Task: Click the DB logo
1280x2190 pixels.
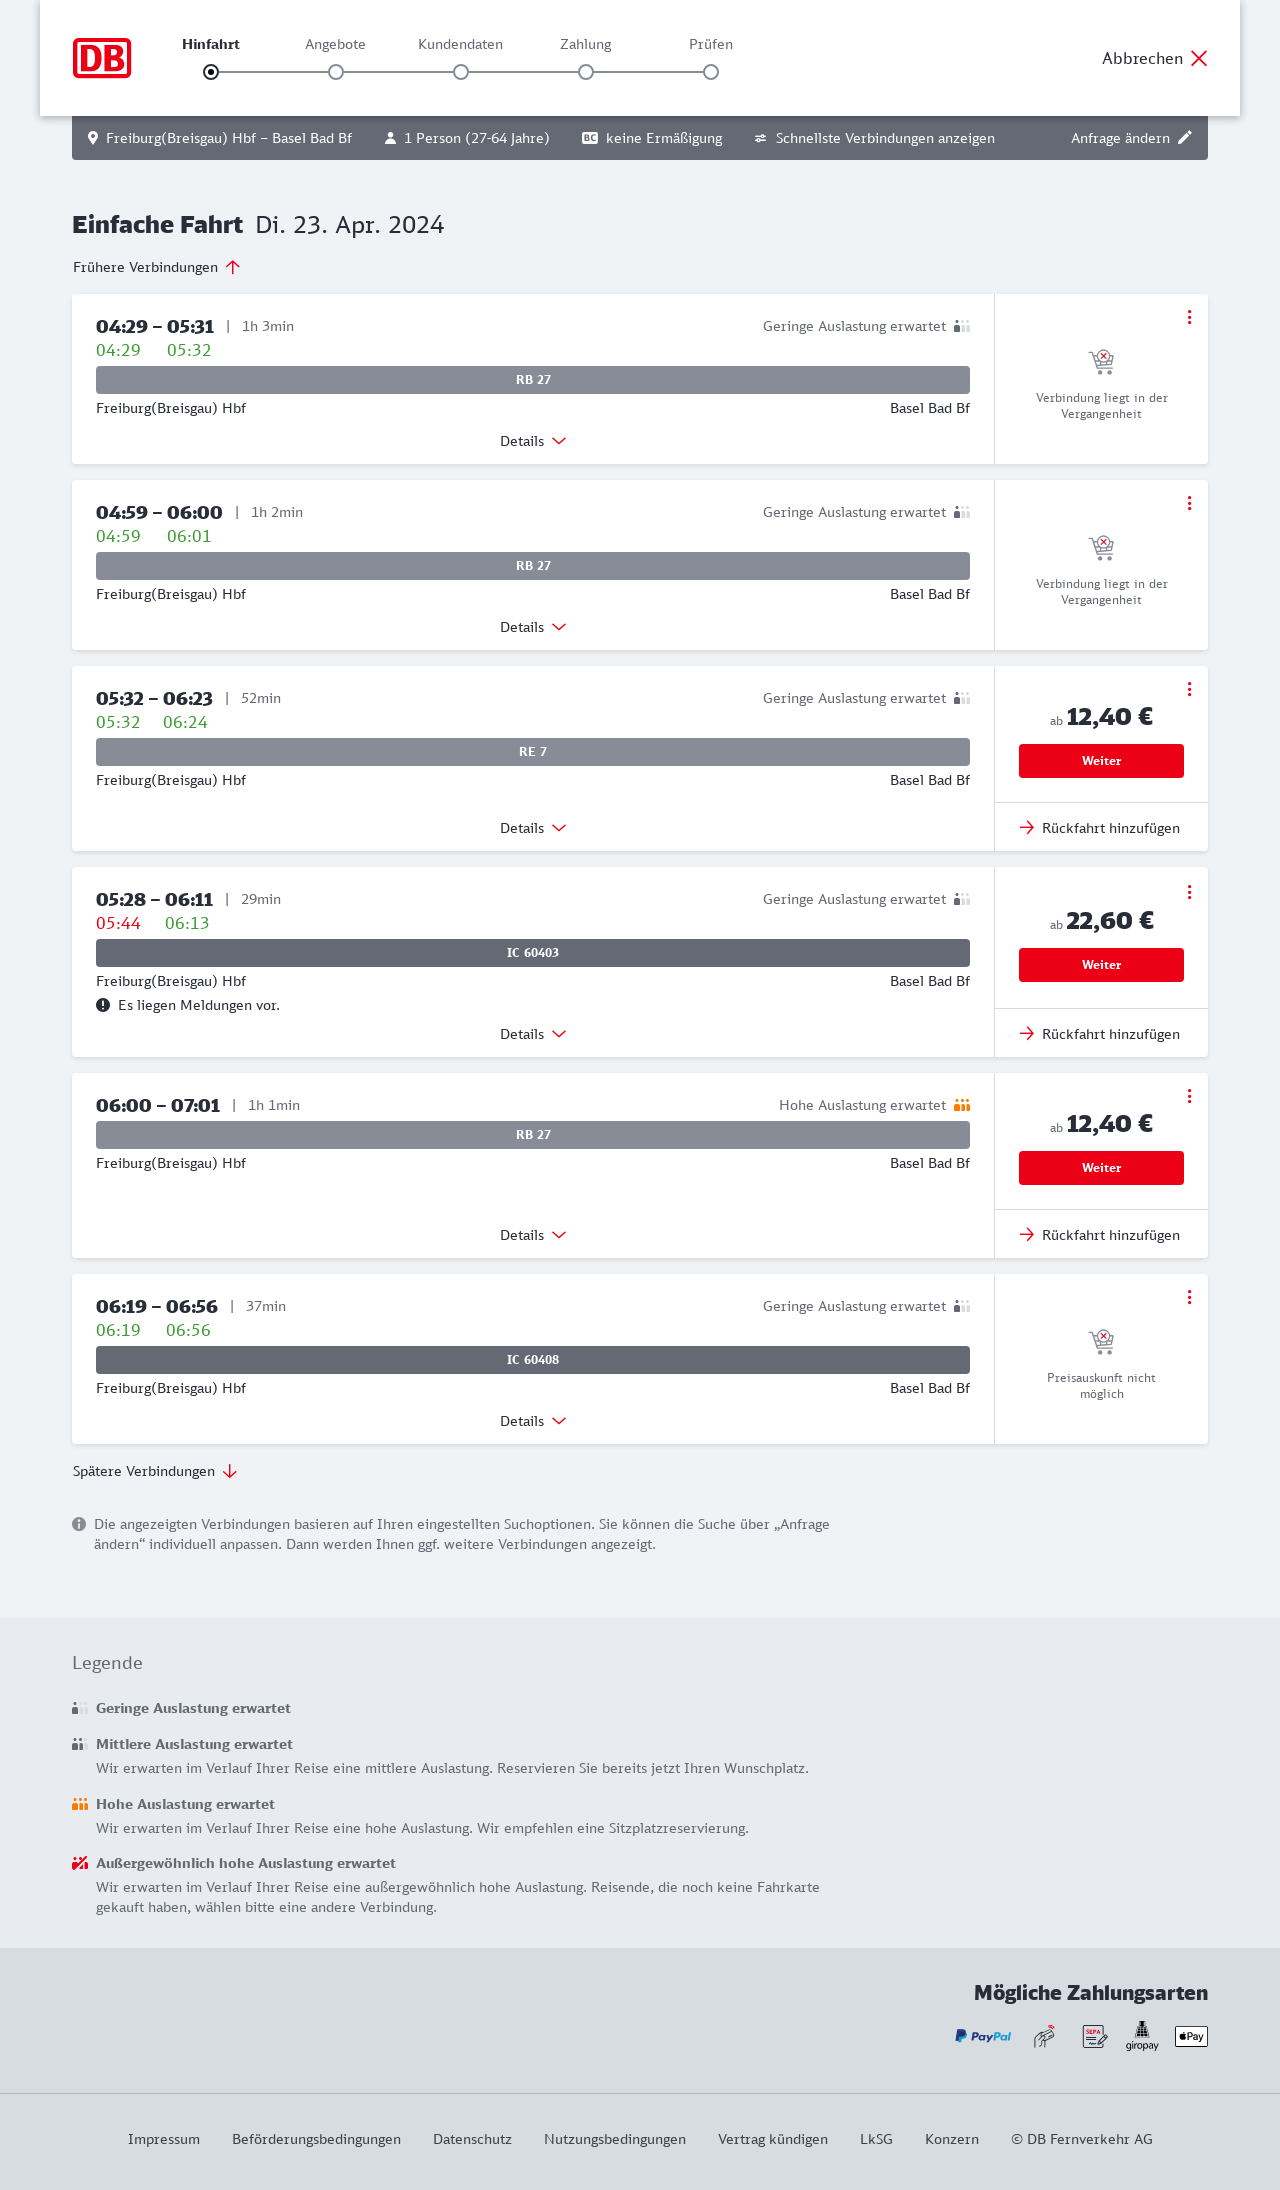Action: [x=102, y=58]
